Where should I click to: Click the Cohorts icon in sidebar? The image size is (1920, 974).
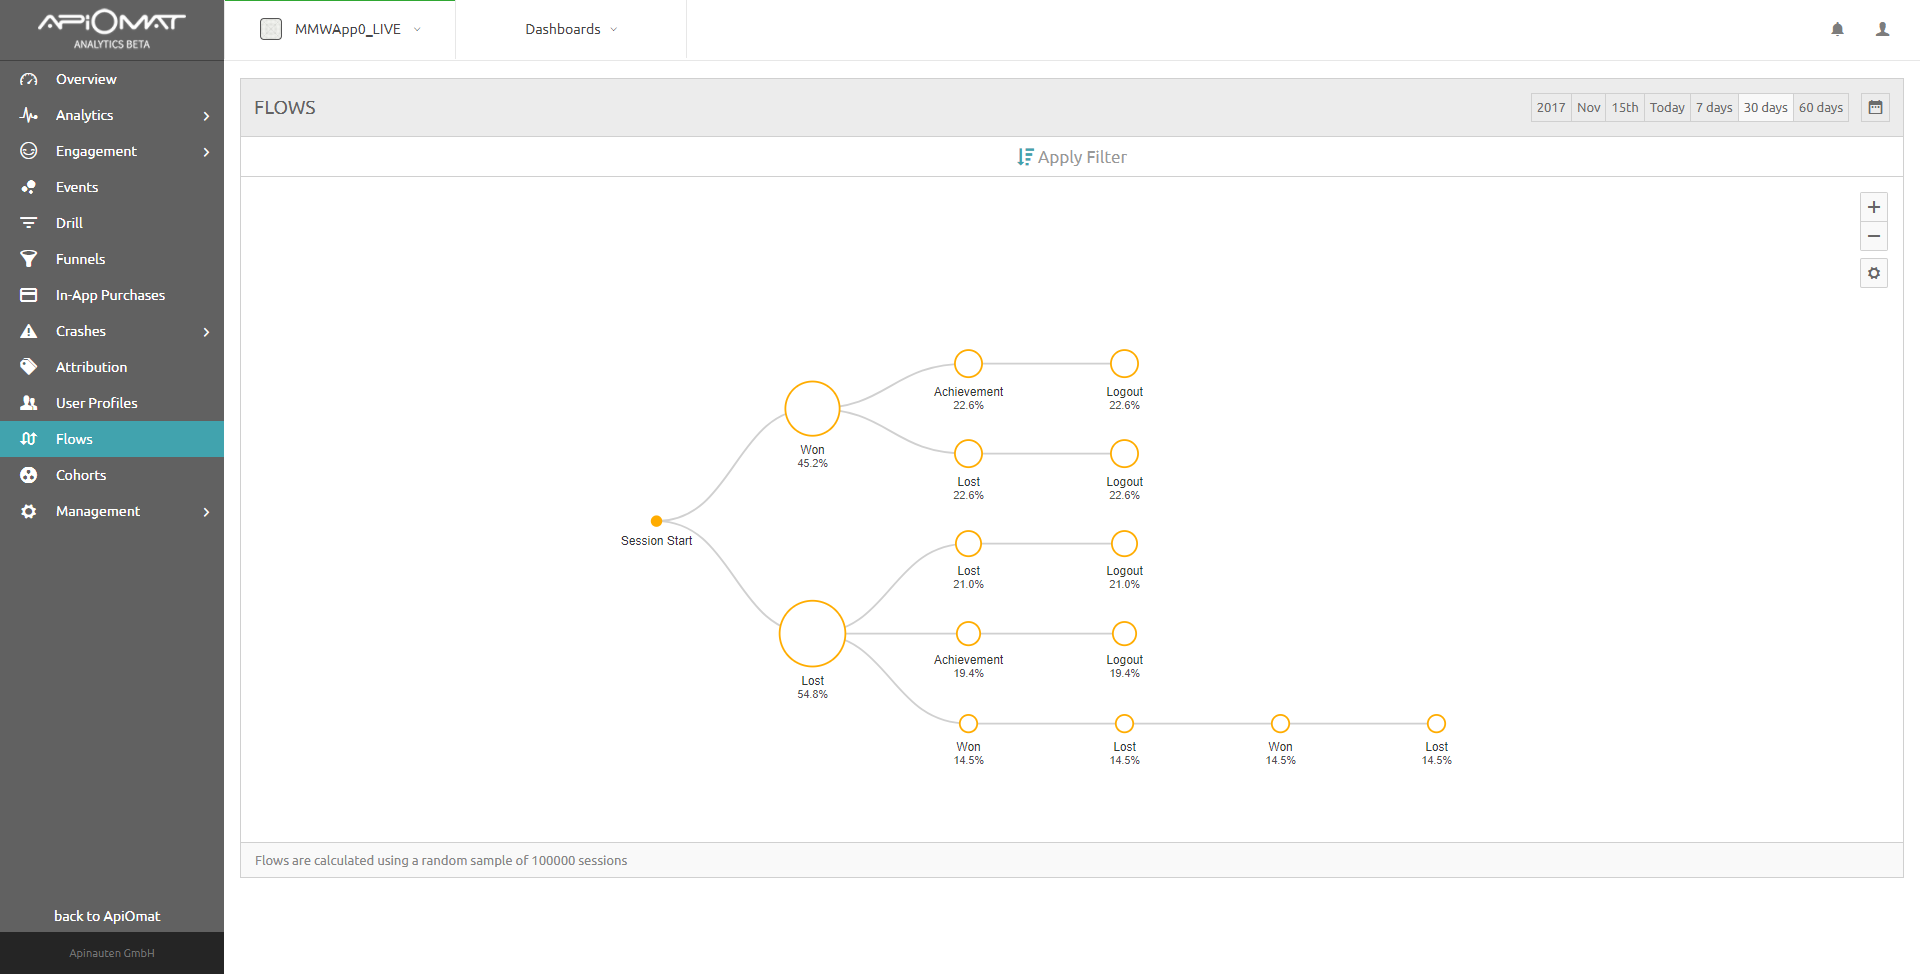pos(29,475)
